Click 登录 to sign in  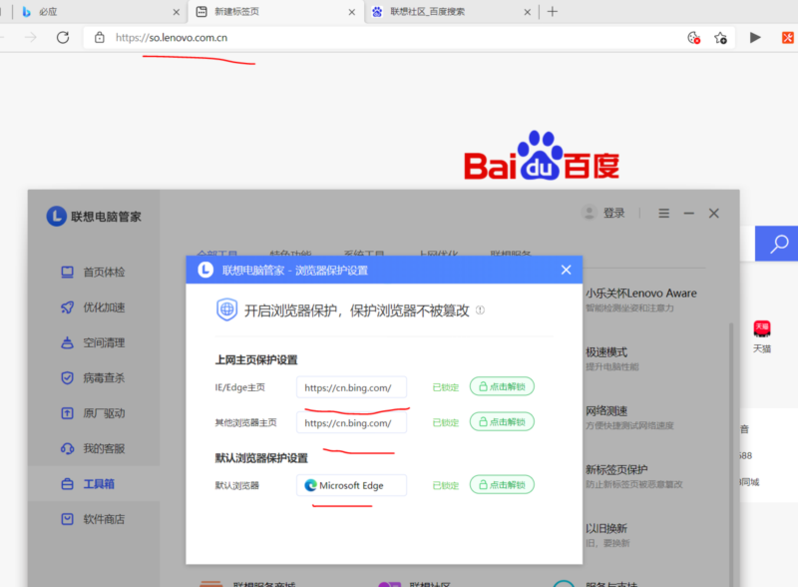click(603, 214)
